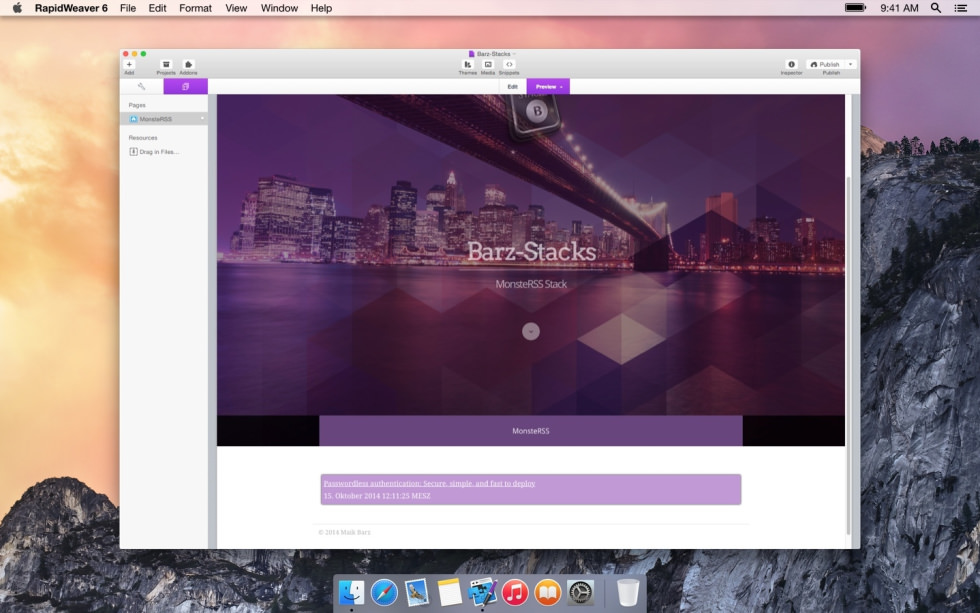Open the Media browser icon
Viewport: 980px width, 613px height.
click(x=488, y=65)
